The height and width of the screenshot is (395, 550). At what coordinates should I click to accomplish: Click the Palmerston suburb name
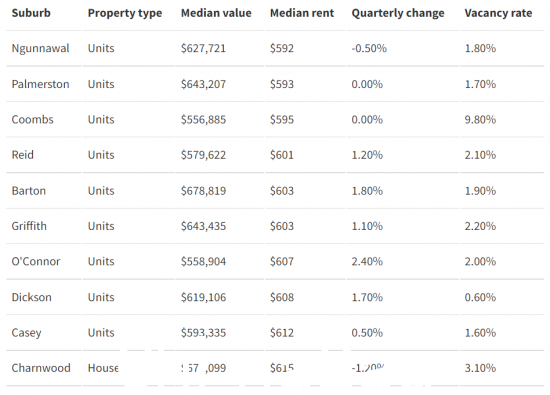[x=40, y=84]
